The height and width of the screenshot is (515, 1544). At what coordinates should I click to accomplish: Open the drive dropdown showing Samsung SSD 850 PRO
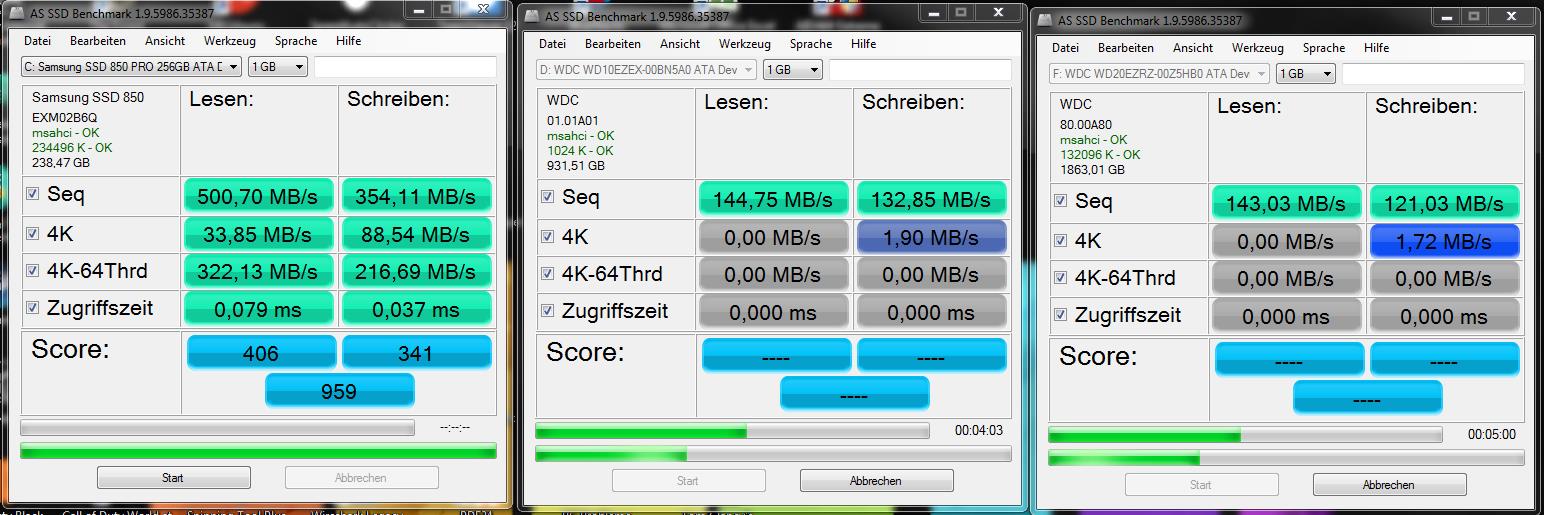pos(131,67)
